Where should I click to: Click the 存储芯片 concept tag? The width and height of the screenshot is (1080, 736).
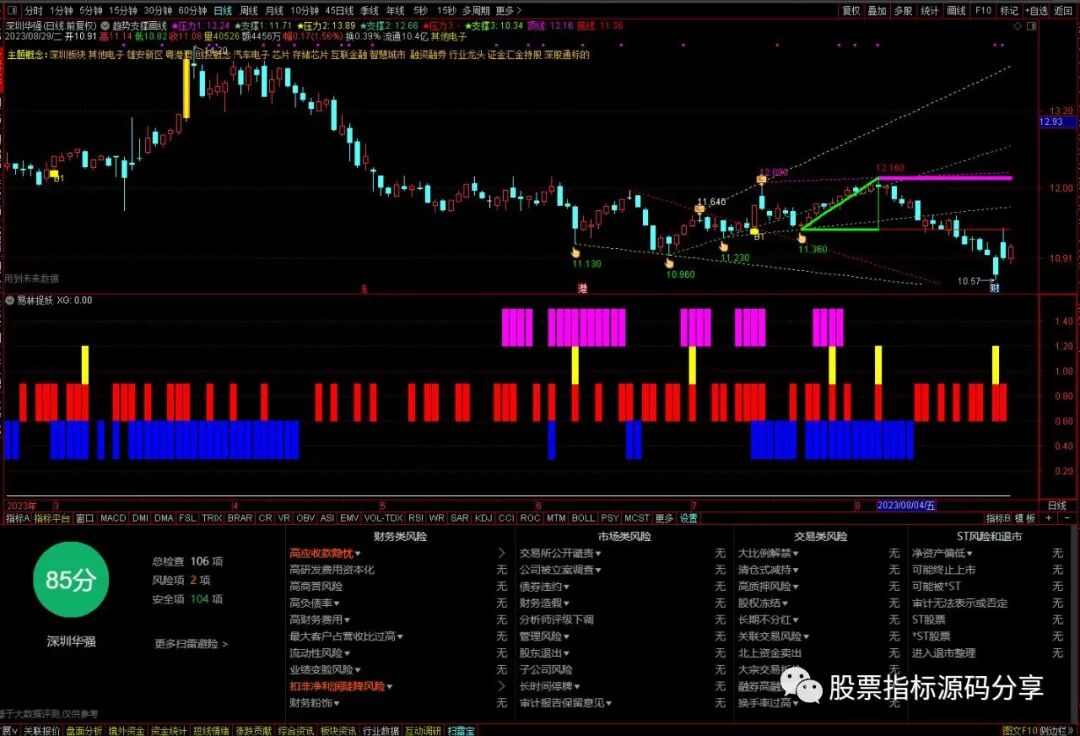[310, 54]
